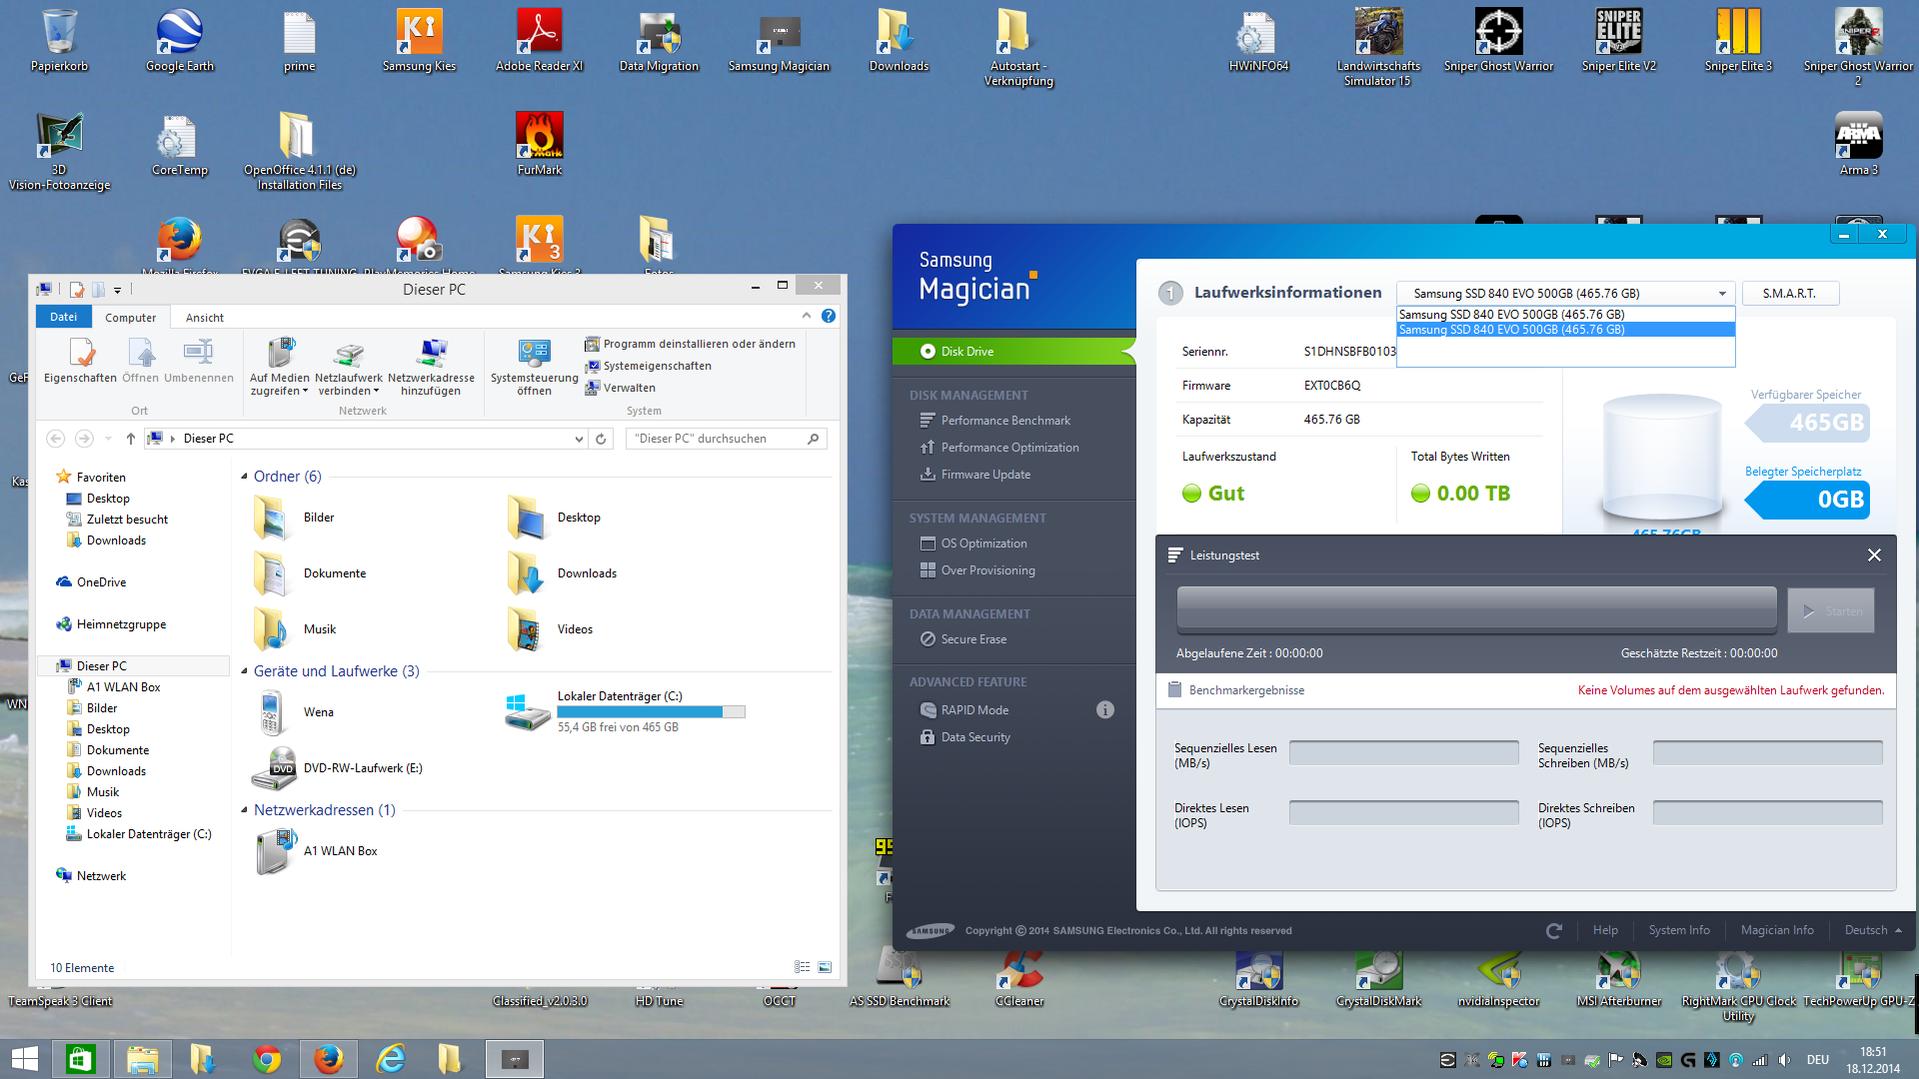The image size is (1919, 1079).
Task: Click the taskbar volume icon
Action: click(x=1784, y=1060)
